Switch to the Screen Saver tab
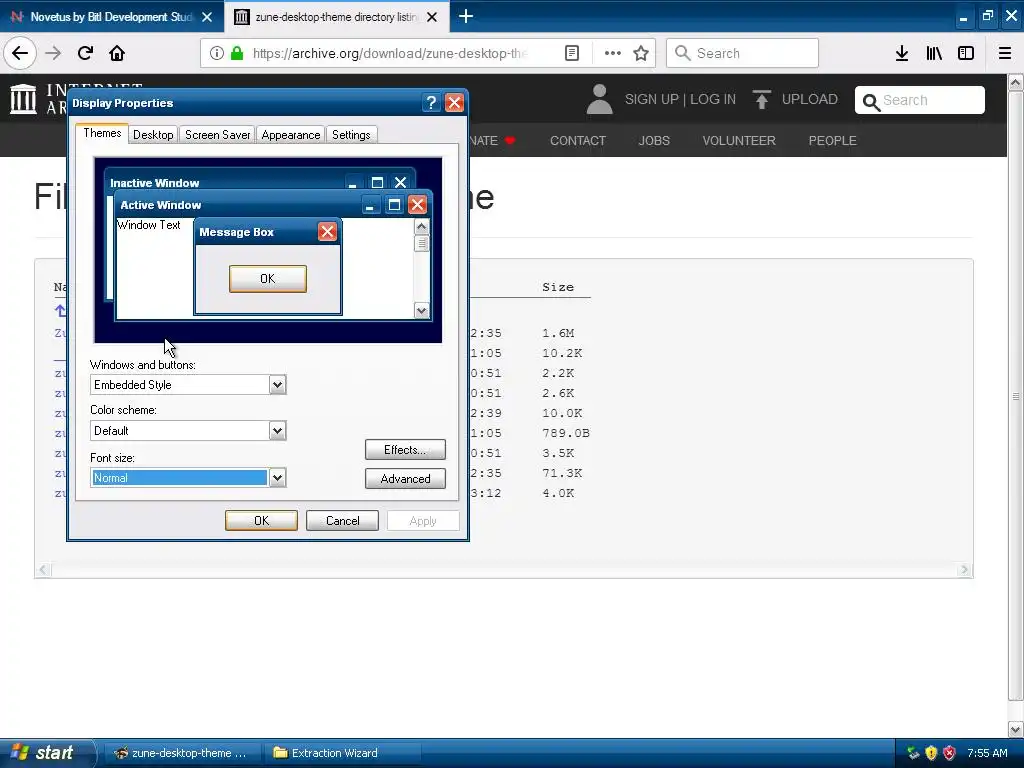The width and height of the screenshot is (1024, 768). 217,135
